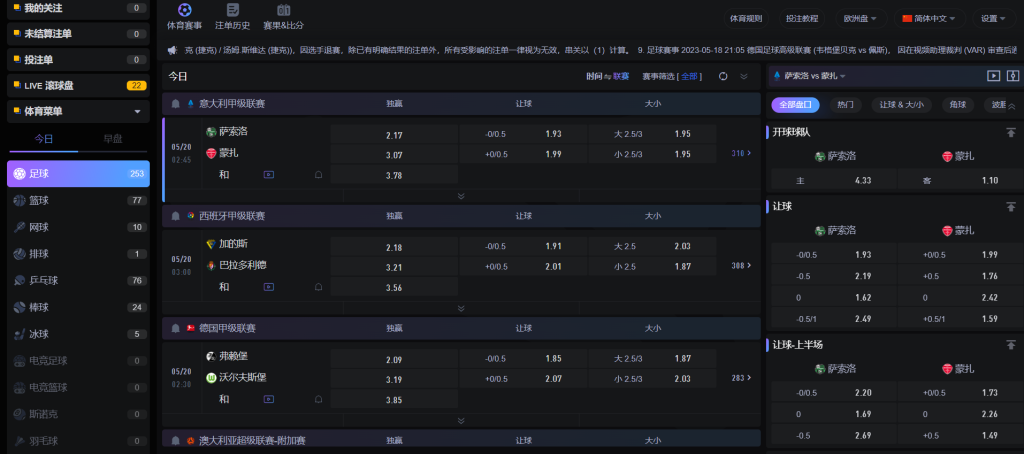Open the pitch tracker icon in right panel
The width and height of the screenshot is (1024, 454).
1012,76
